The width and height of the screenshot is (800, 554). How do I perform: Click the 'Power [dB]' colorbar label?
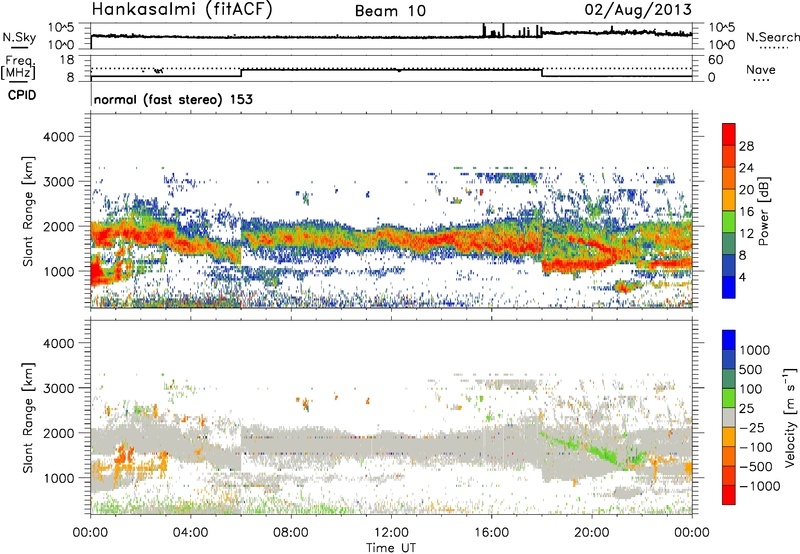coord(763,211)
